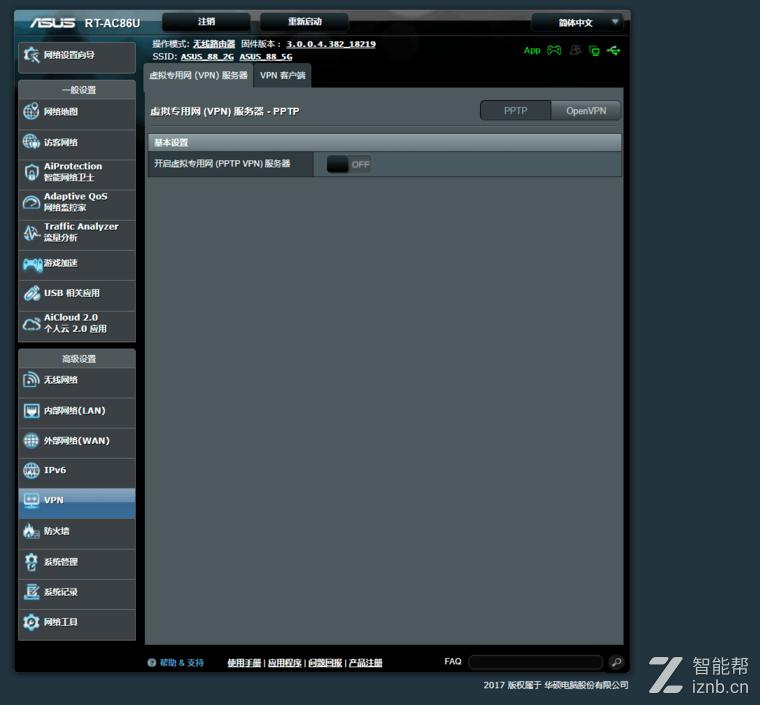
Task: Click the system administration gear icon
Action: tap(31, 562)
